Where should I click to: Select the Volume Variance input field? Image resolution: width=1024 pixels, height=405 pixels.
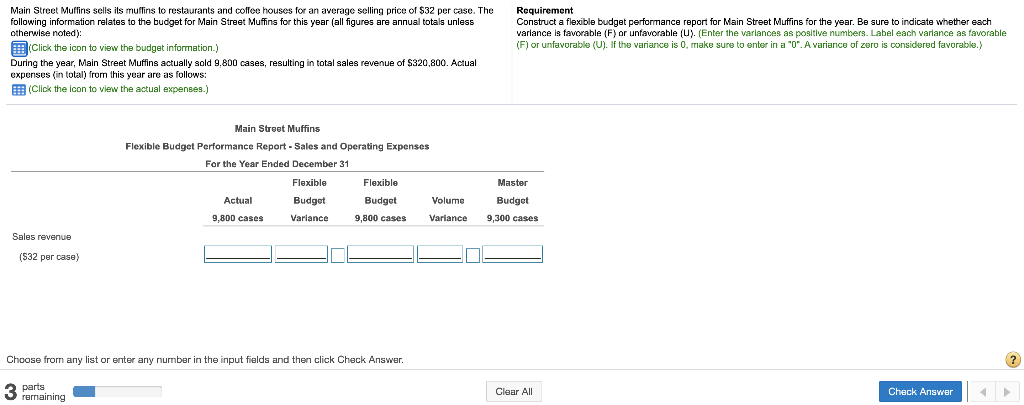[x=440, y=254]
